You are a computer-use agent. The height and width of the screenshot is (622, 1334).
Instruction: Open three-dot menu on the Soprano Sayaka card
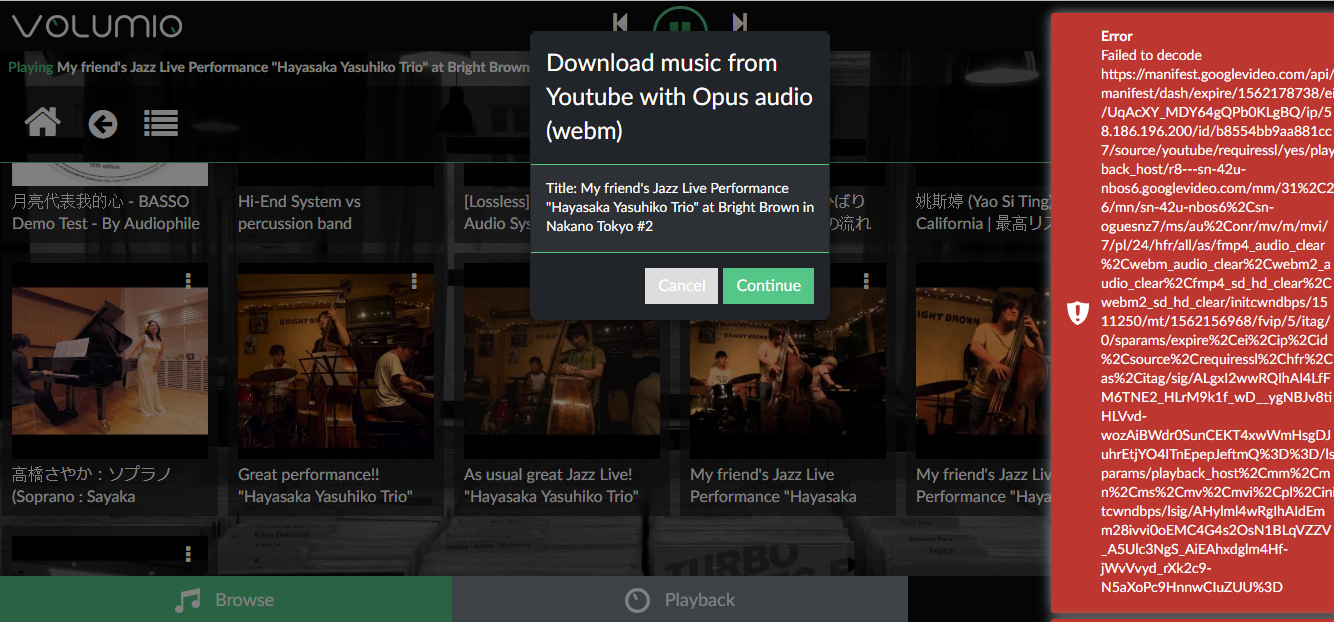point(188,280)
